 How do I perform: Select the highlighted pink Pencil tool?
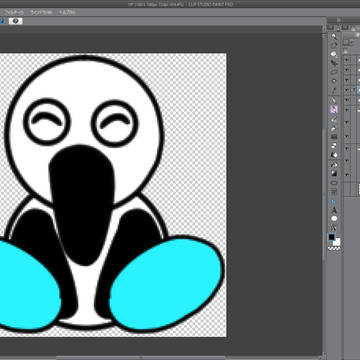(334, 109)
